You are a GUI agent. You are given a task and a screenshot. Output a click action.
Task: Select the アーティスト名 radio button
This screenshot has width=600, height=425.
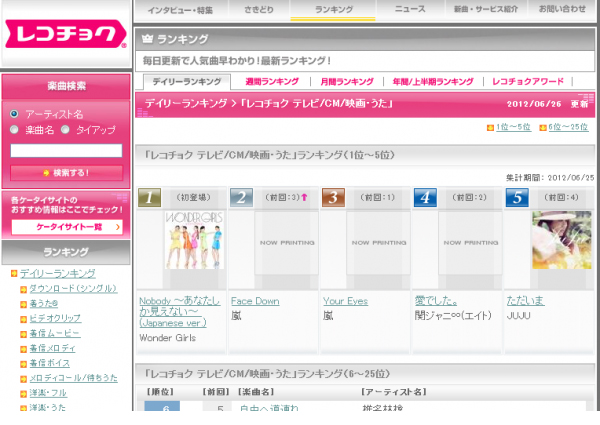click(x=14, y=114)
